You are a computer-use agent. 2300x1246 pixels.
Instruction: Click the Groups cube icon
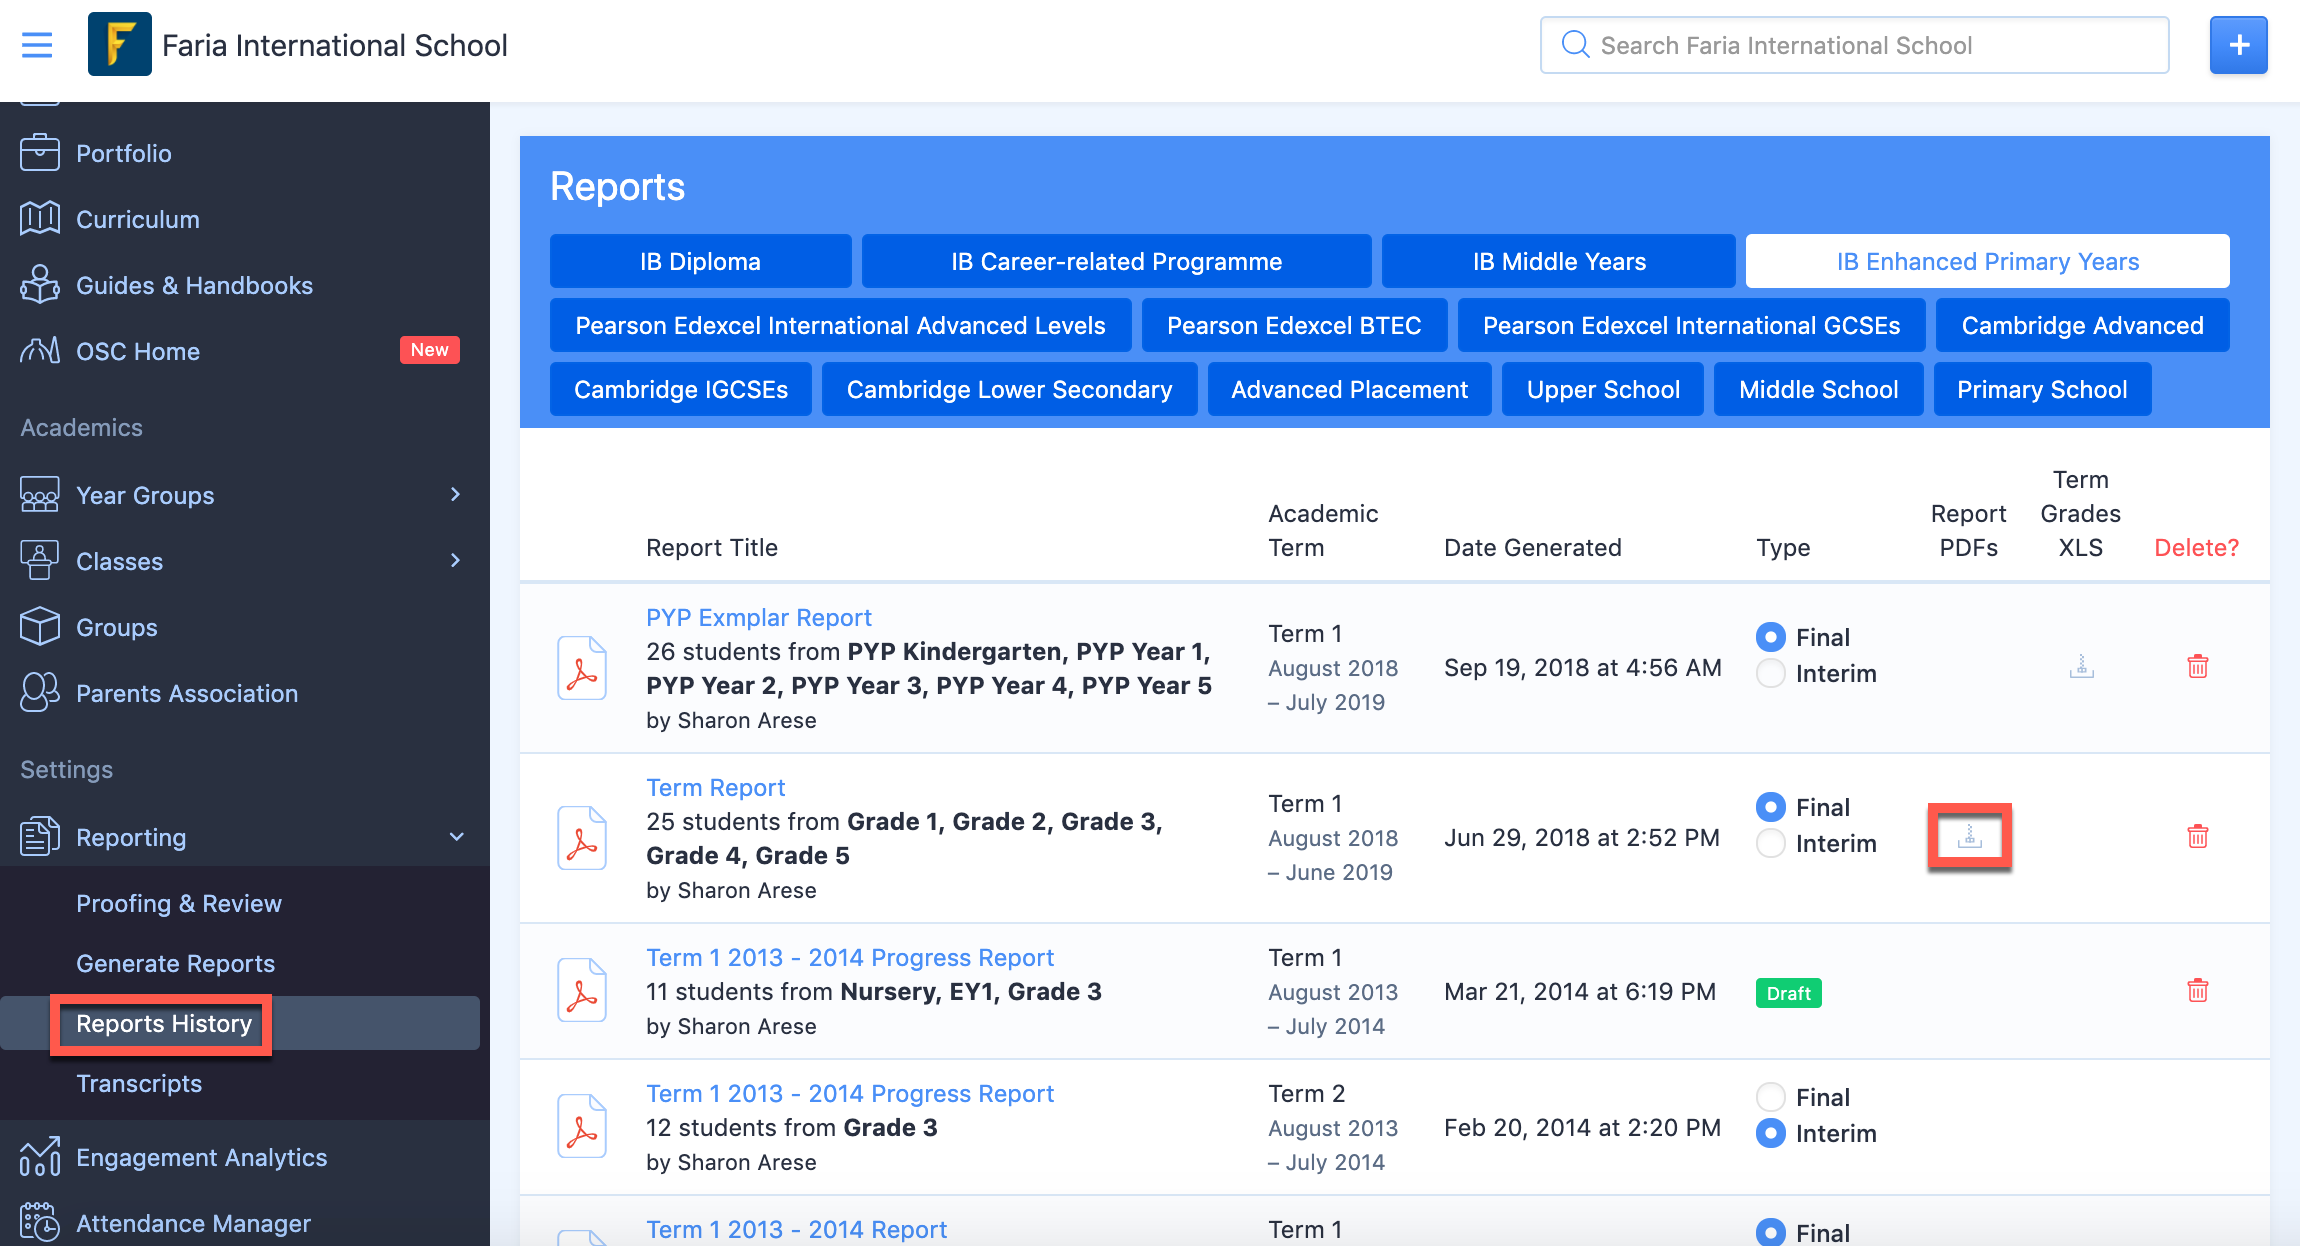[x=40, y=627]
